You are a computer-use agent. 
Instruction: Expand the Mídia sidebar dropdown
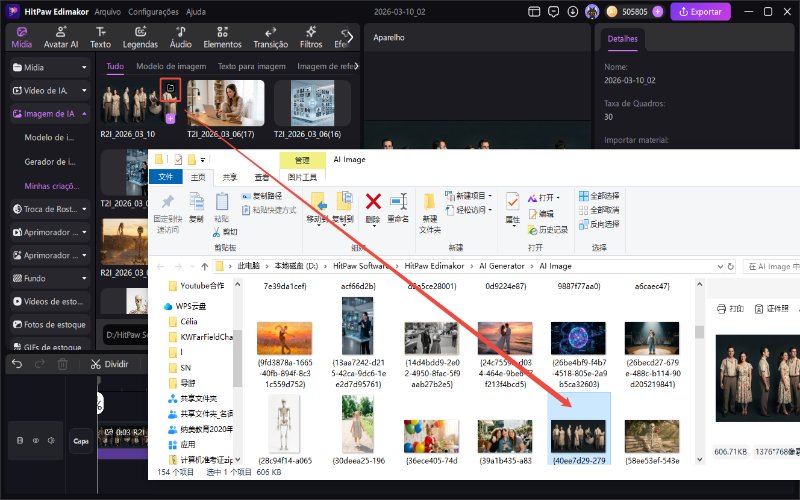[86, 66]
